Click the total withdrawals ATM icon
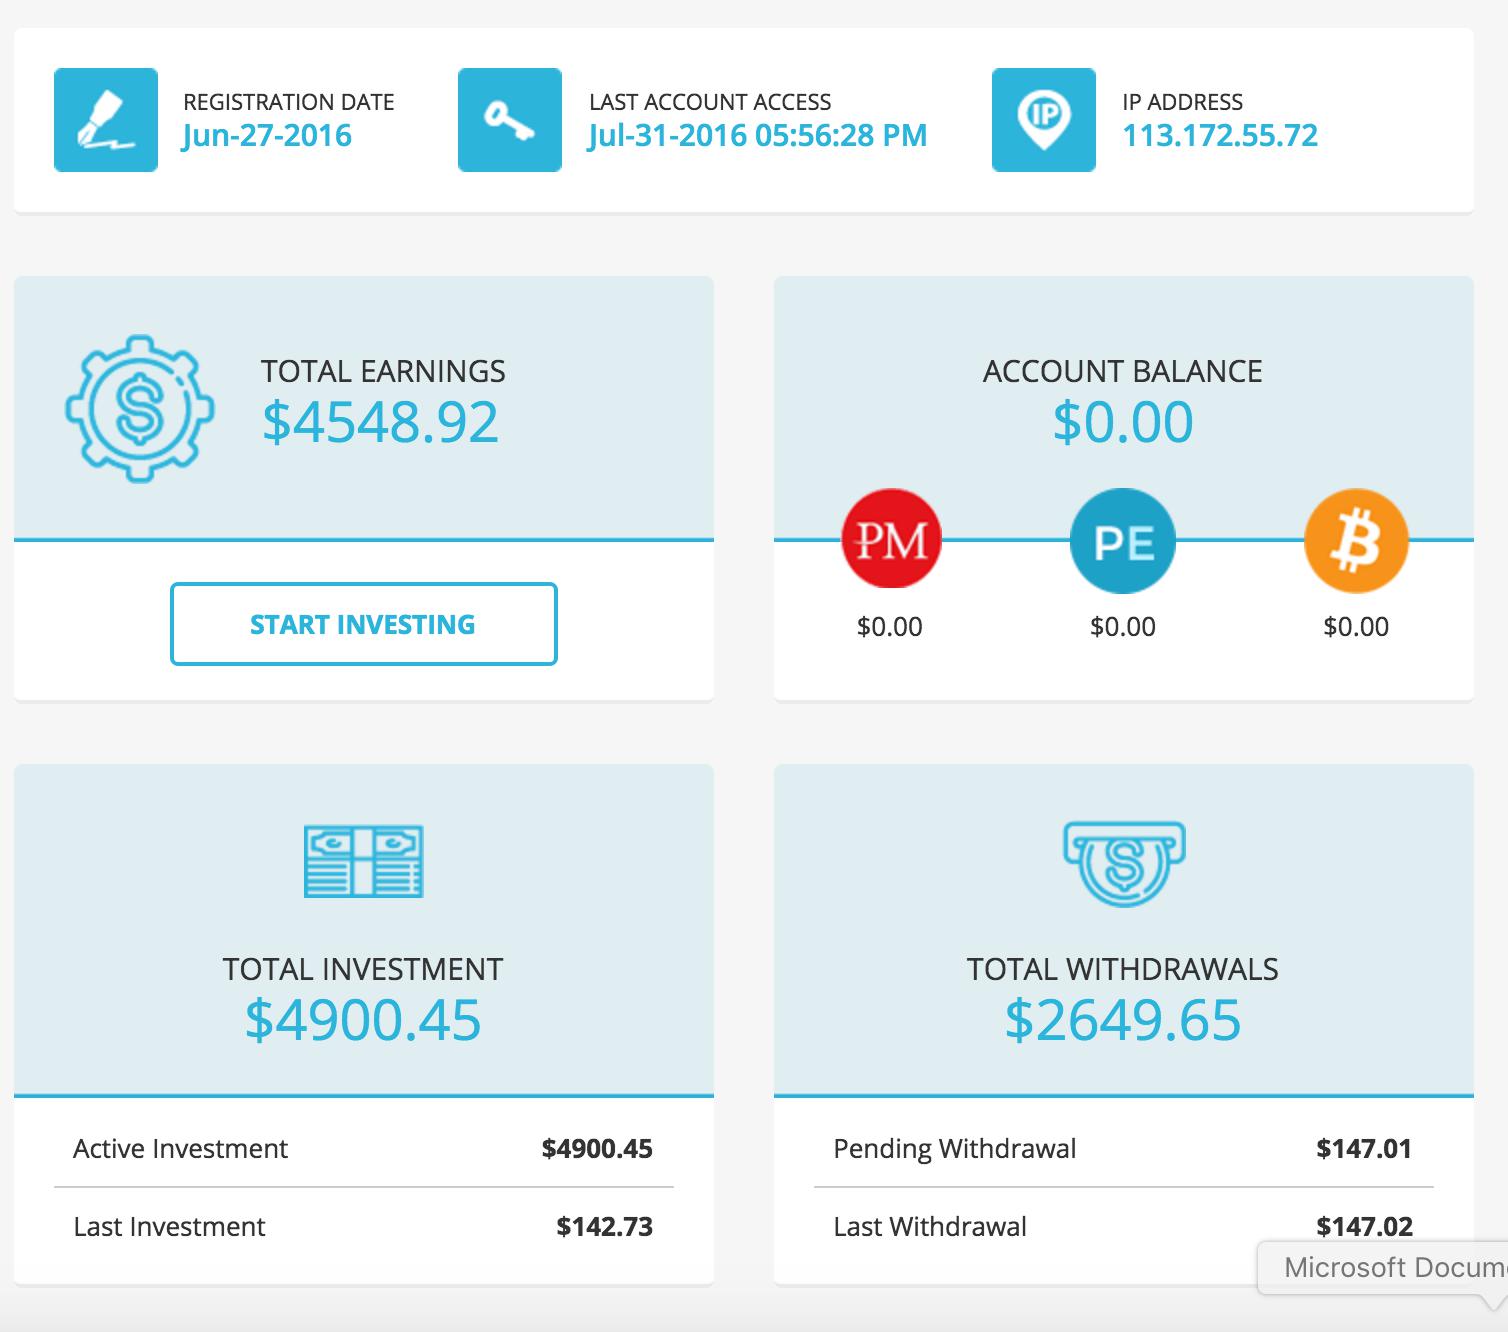This screenshot has width=1508, height=1332. (x=1123, y=863)
